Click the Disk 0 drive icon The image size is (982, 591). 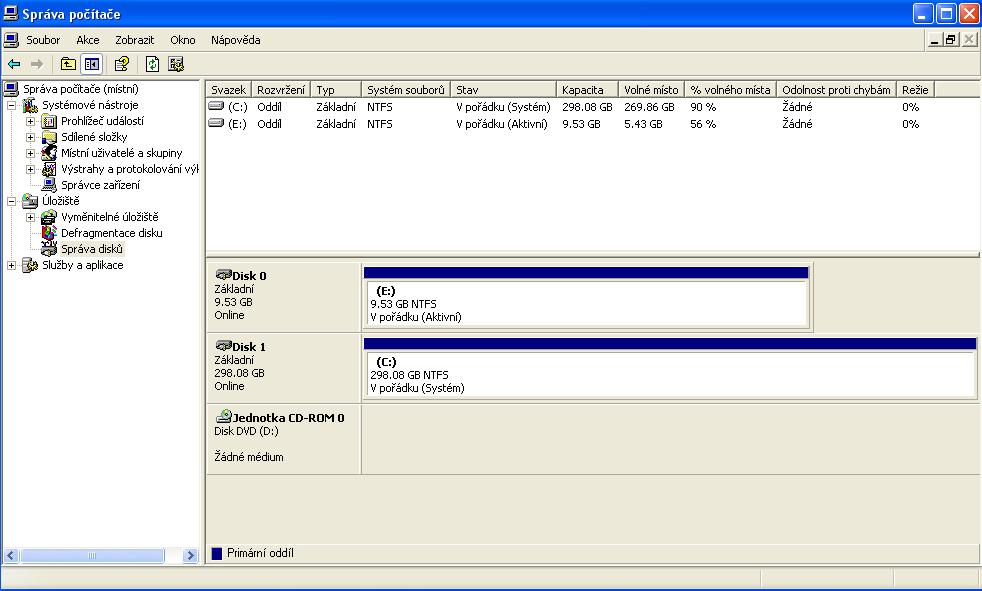[223, 275]
